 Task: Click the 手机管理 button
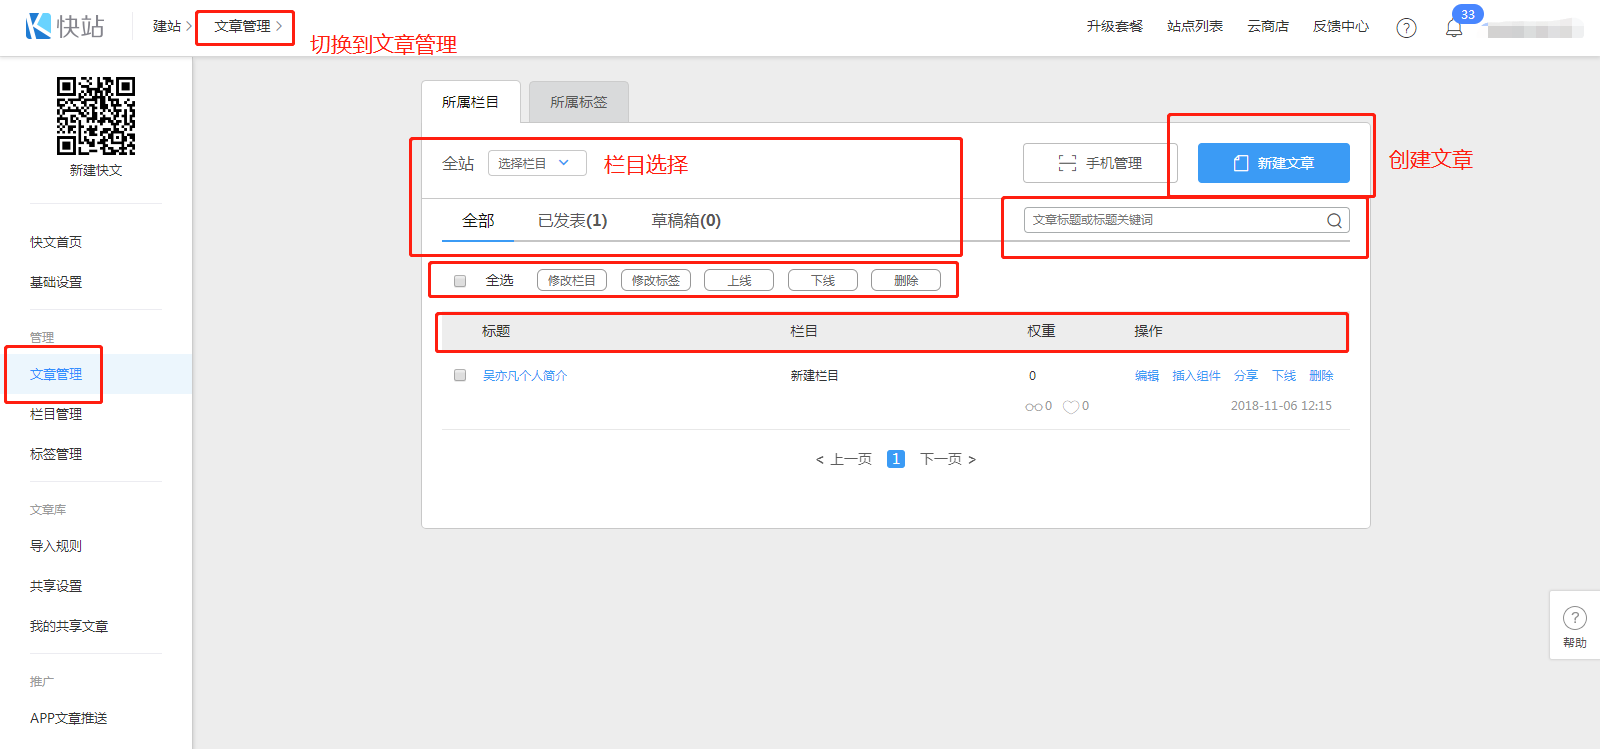click(x=1100, y=163)
